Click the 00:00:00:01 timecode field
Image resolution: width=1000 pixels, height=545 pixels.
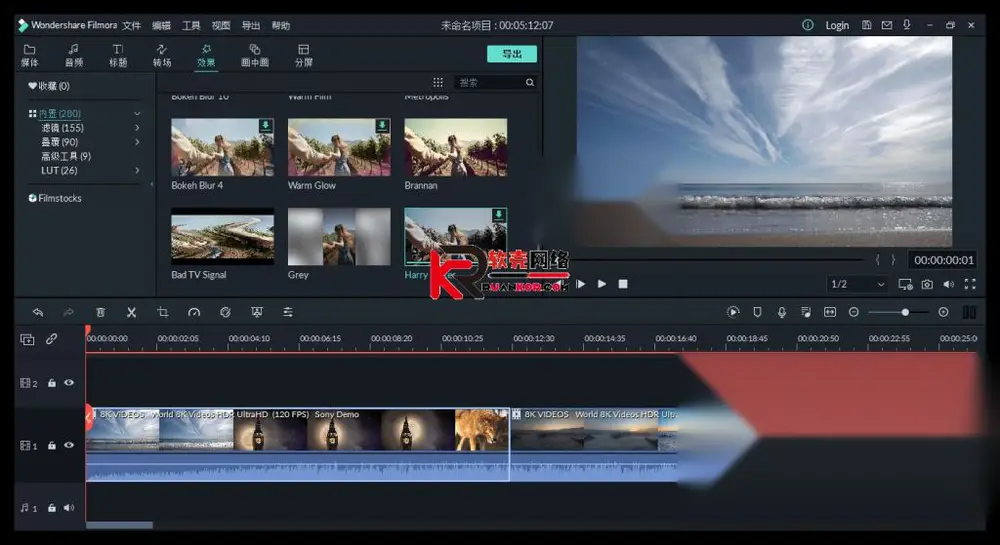pos(943,260)
